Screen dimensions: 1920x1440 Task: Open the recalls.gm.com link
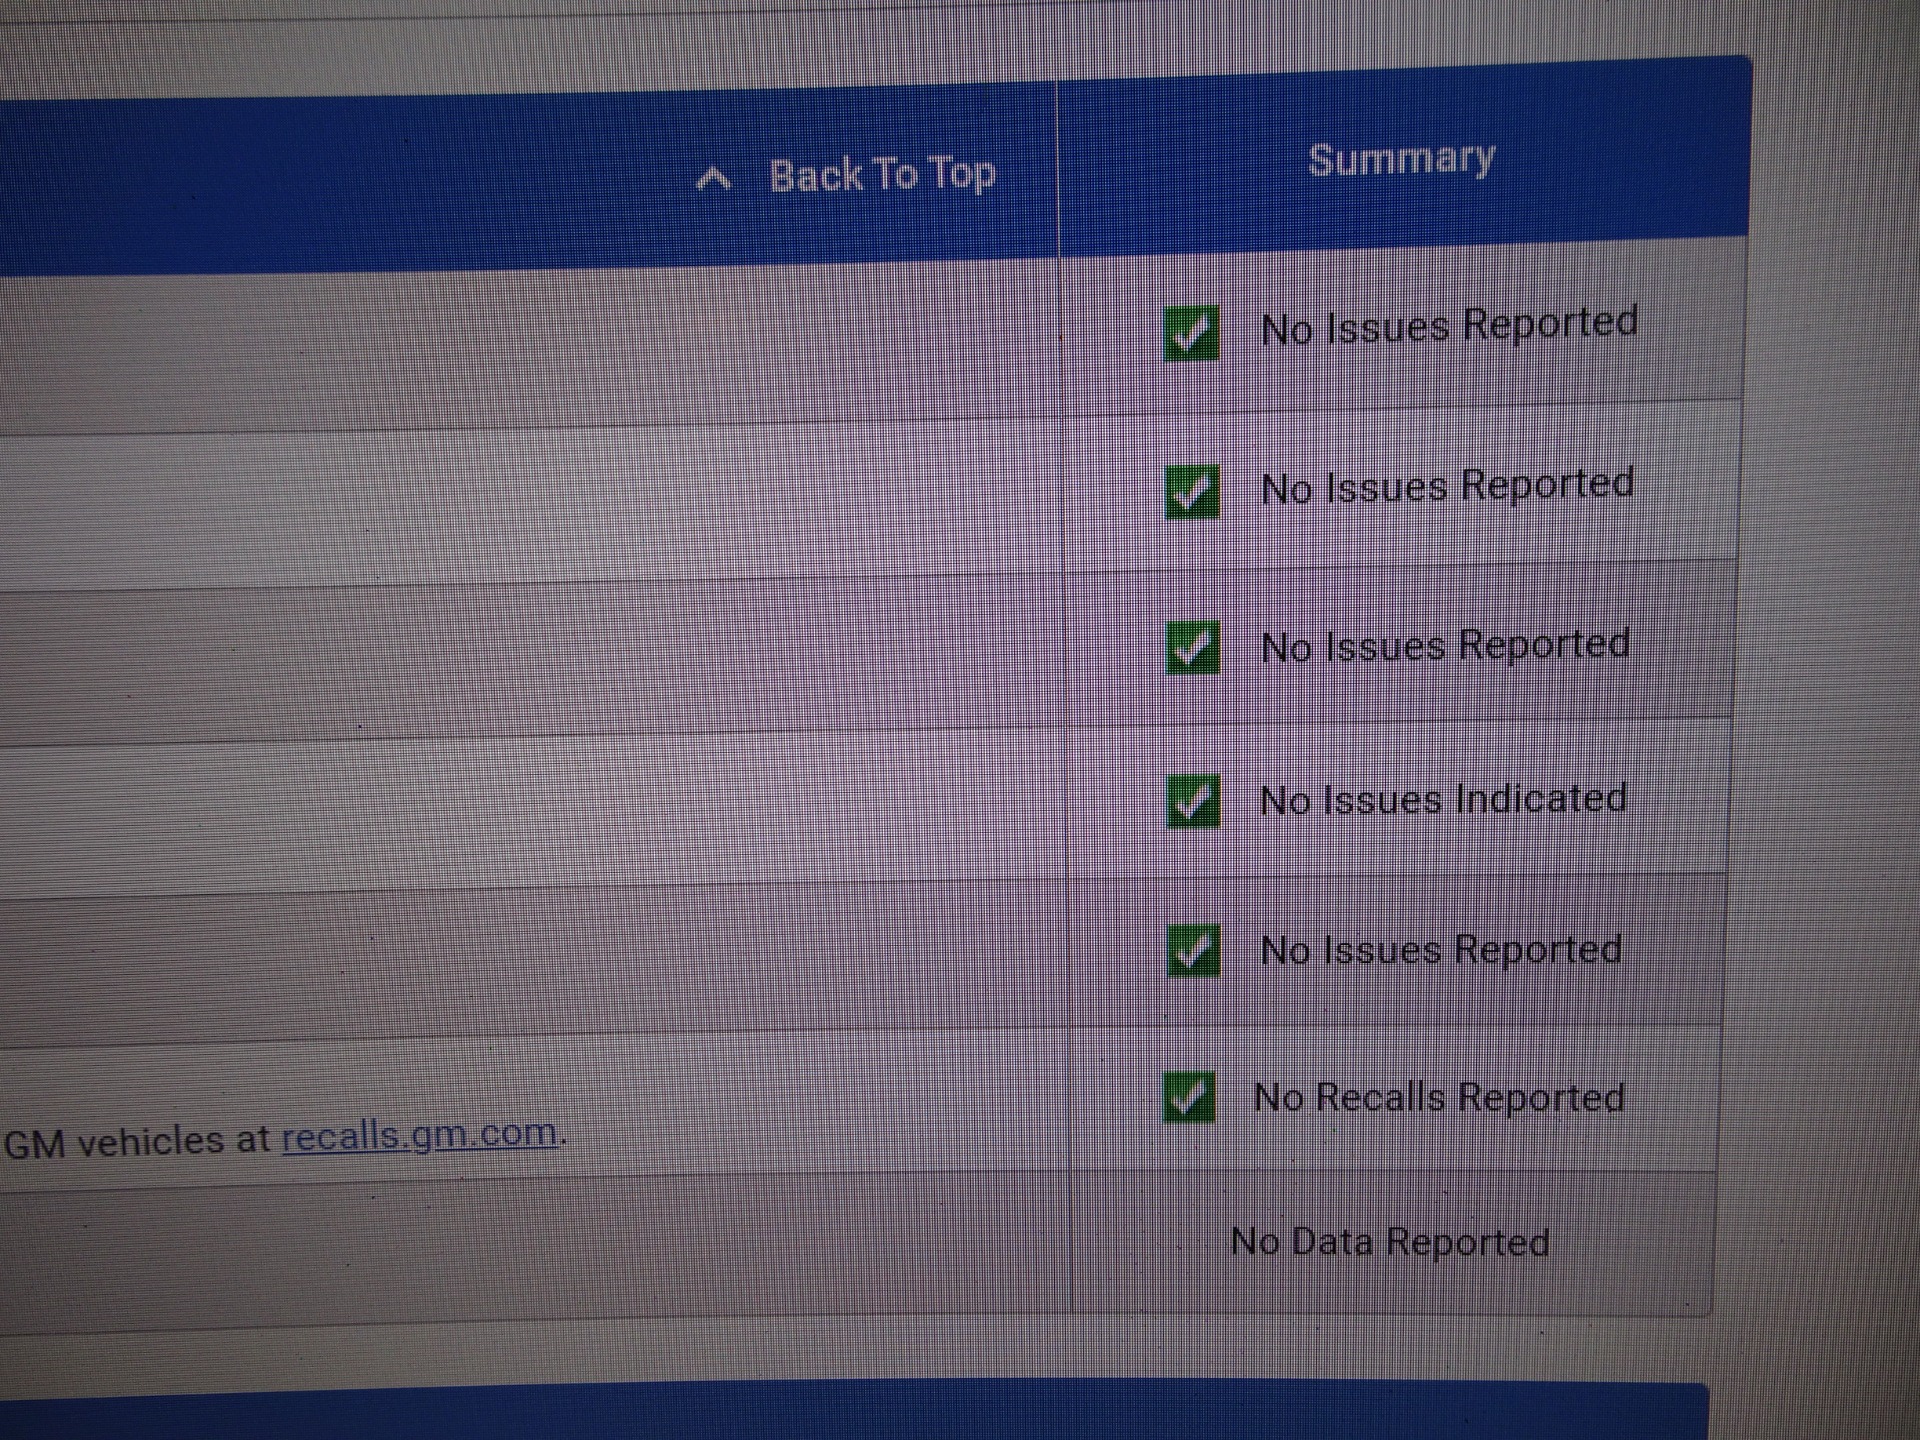(x=420, y=1135)
